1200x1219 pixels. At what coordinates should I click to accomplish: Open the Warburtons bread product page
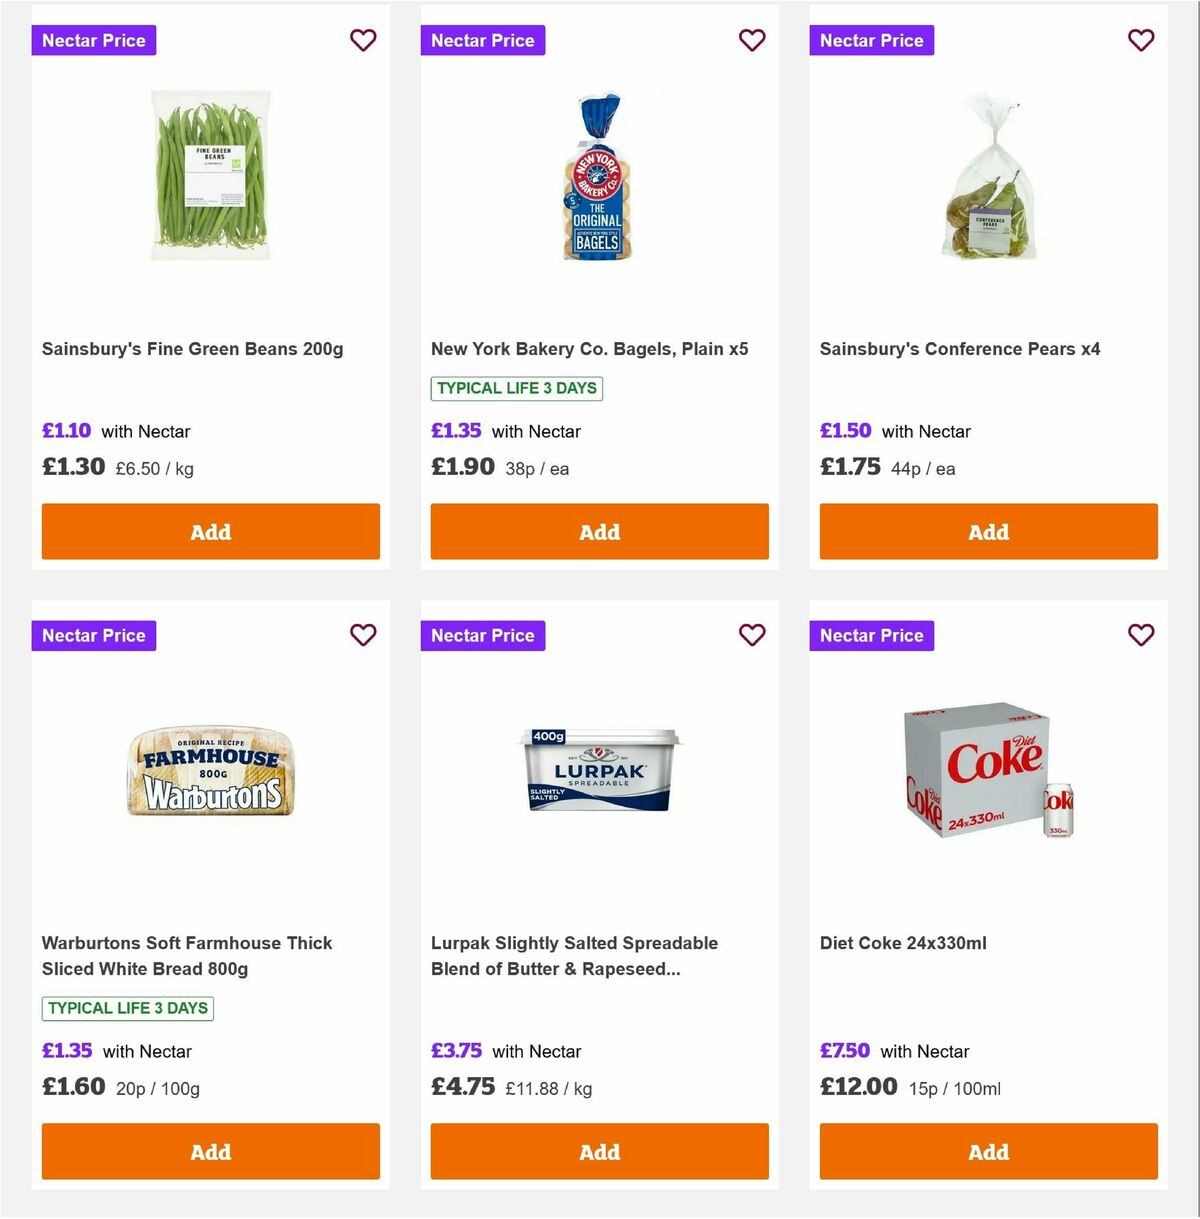[186, 955]
